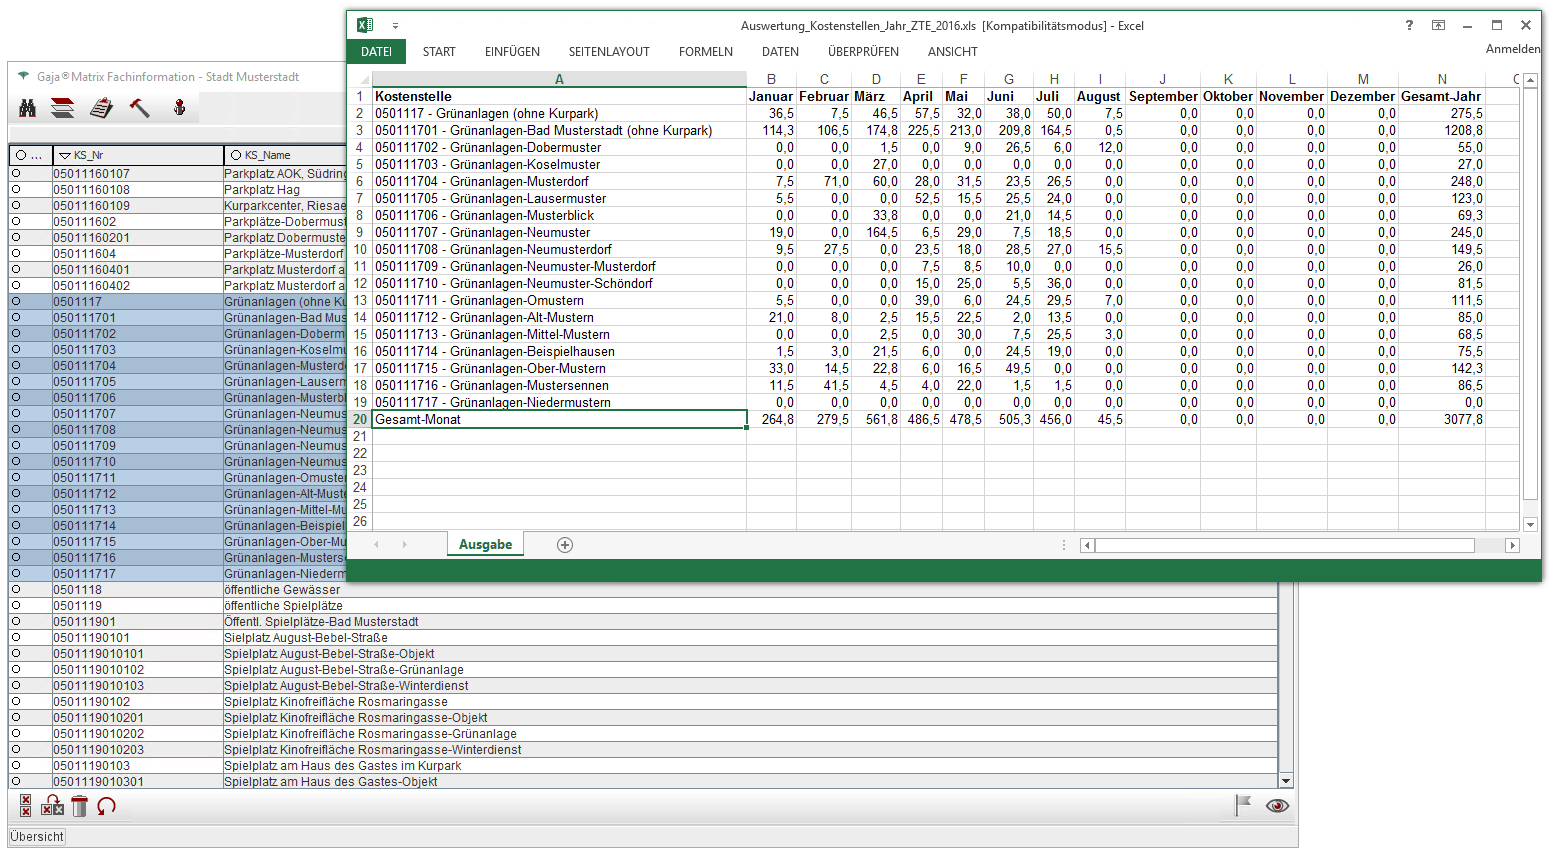Click the Übersicht button
This screenshot has height=855, width=1553.
click(x=37, y=837)
